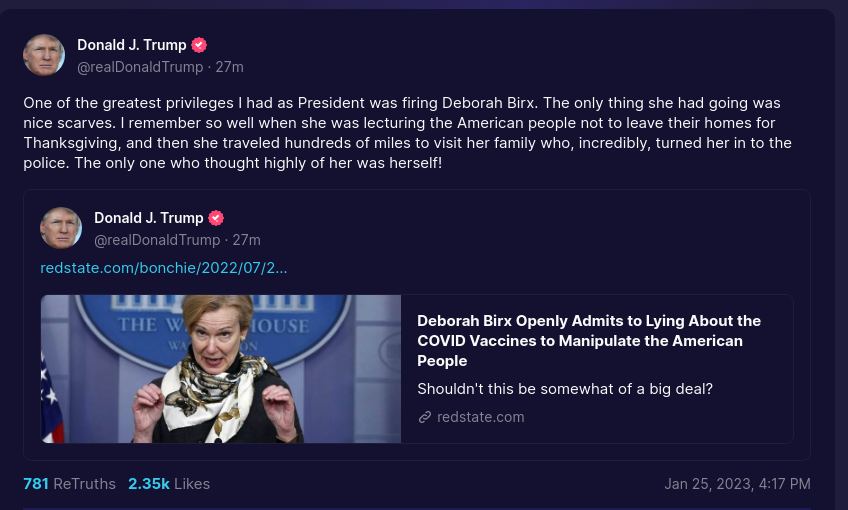
Task: Click the @realDonaldTrump handle on the main post
Action: click(x=140, y=67)
